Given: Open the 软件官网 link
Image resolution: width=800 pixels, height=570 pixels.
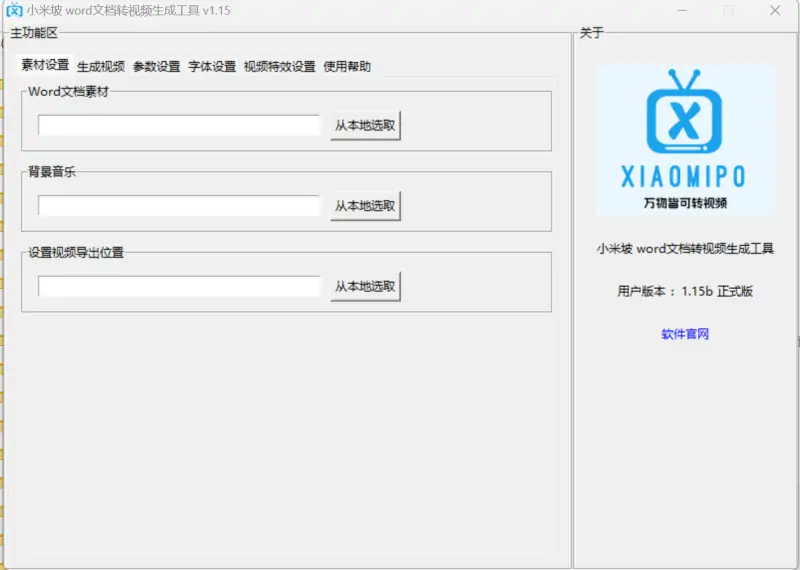Looking at the screenshot, I should (685, 334).
